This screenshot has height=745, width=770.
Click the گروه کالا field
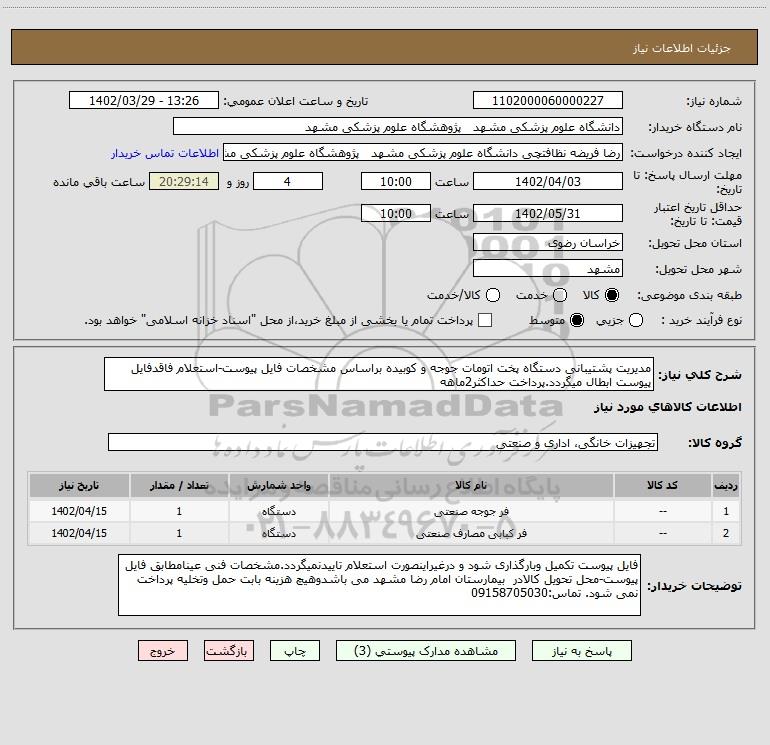(383, 442)
